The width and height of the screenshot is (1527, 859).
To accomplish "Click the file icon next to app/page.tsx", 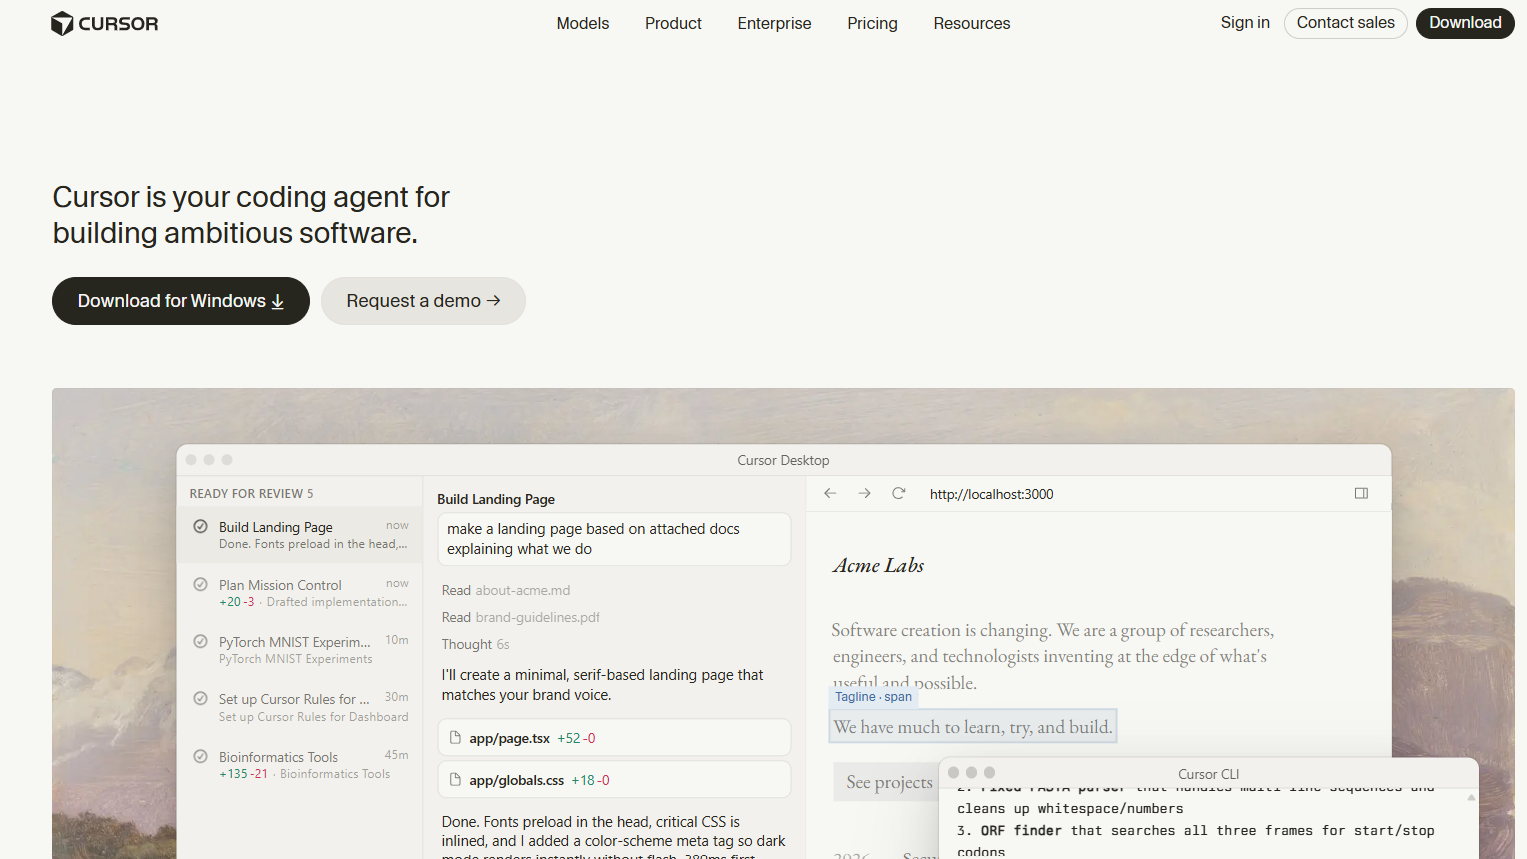I will 455,738.
